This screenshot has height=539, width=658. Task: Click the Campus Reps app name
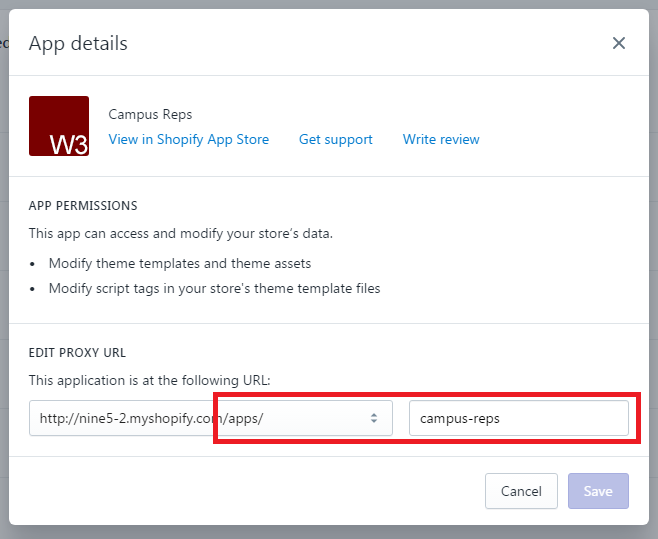[x=150, y=115]
